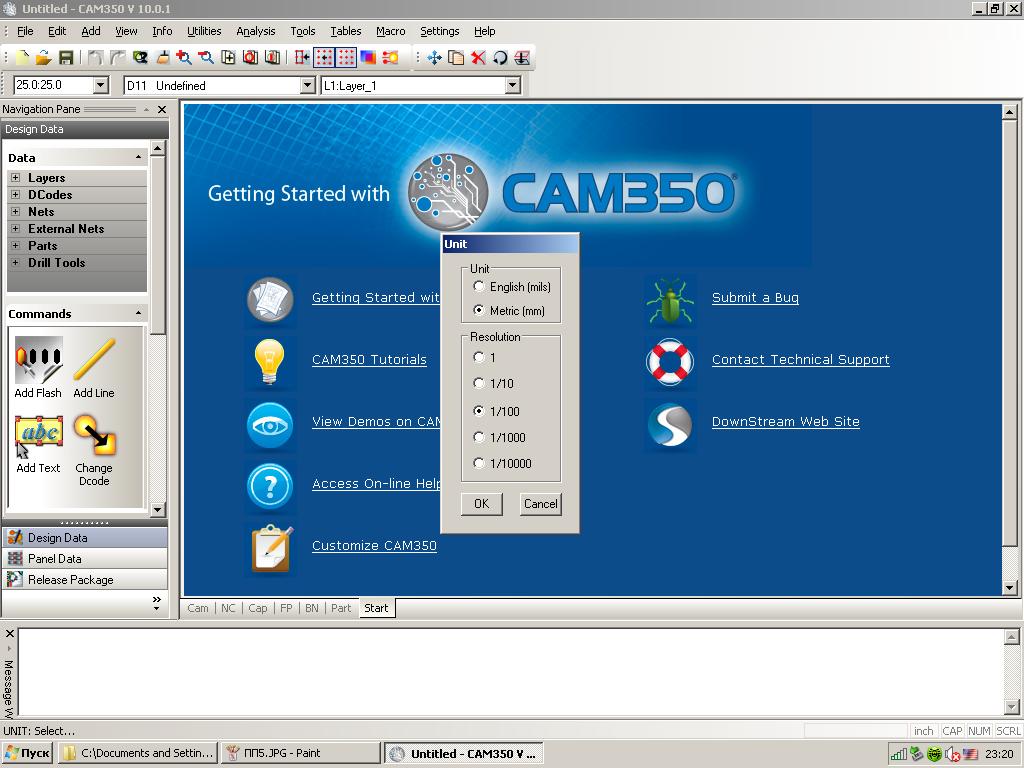Click the Add Line command icon
1024x768 pixels.
tap(94, 359)
